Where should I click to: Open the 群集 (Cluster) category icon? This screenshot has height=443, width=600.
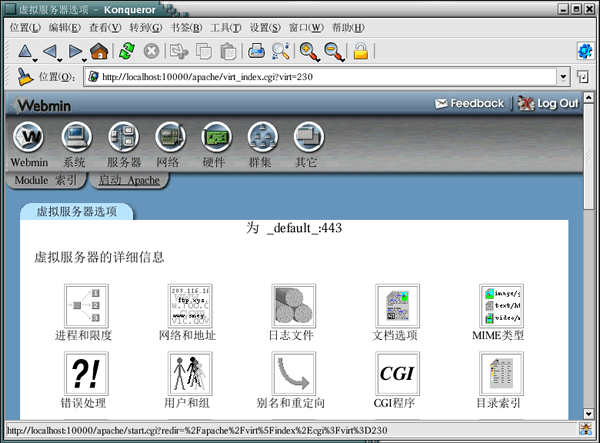pos(262,137)
